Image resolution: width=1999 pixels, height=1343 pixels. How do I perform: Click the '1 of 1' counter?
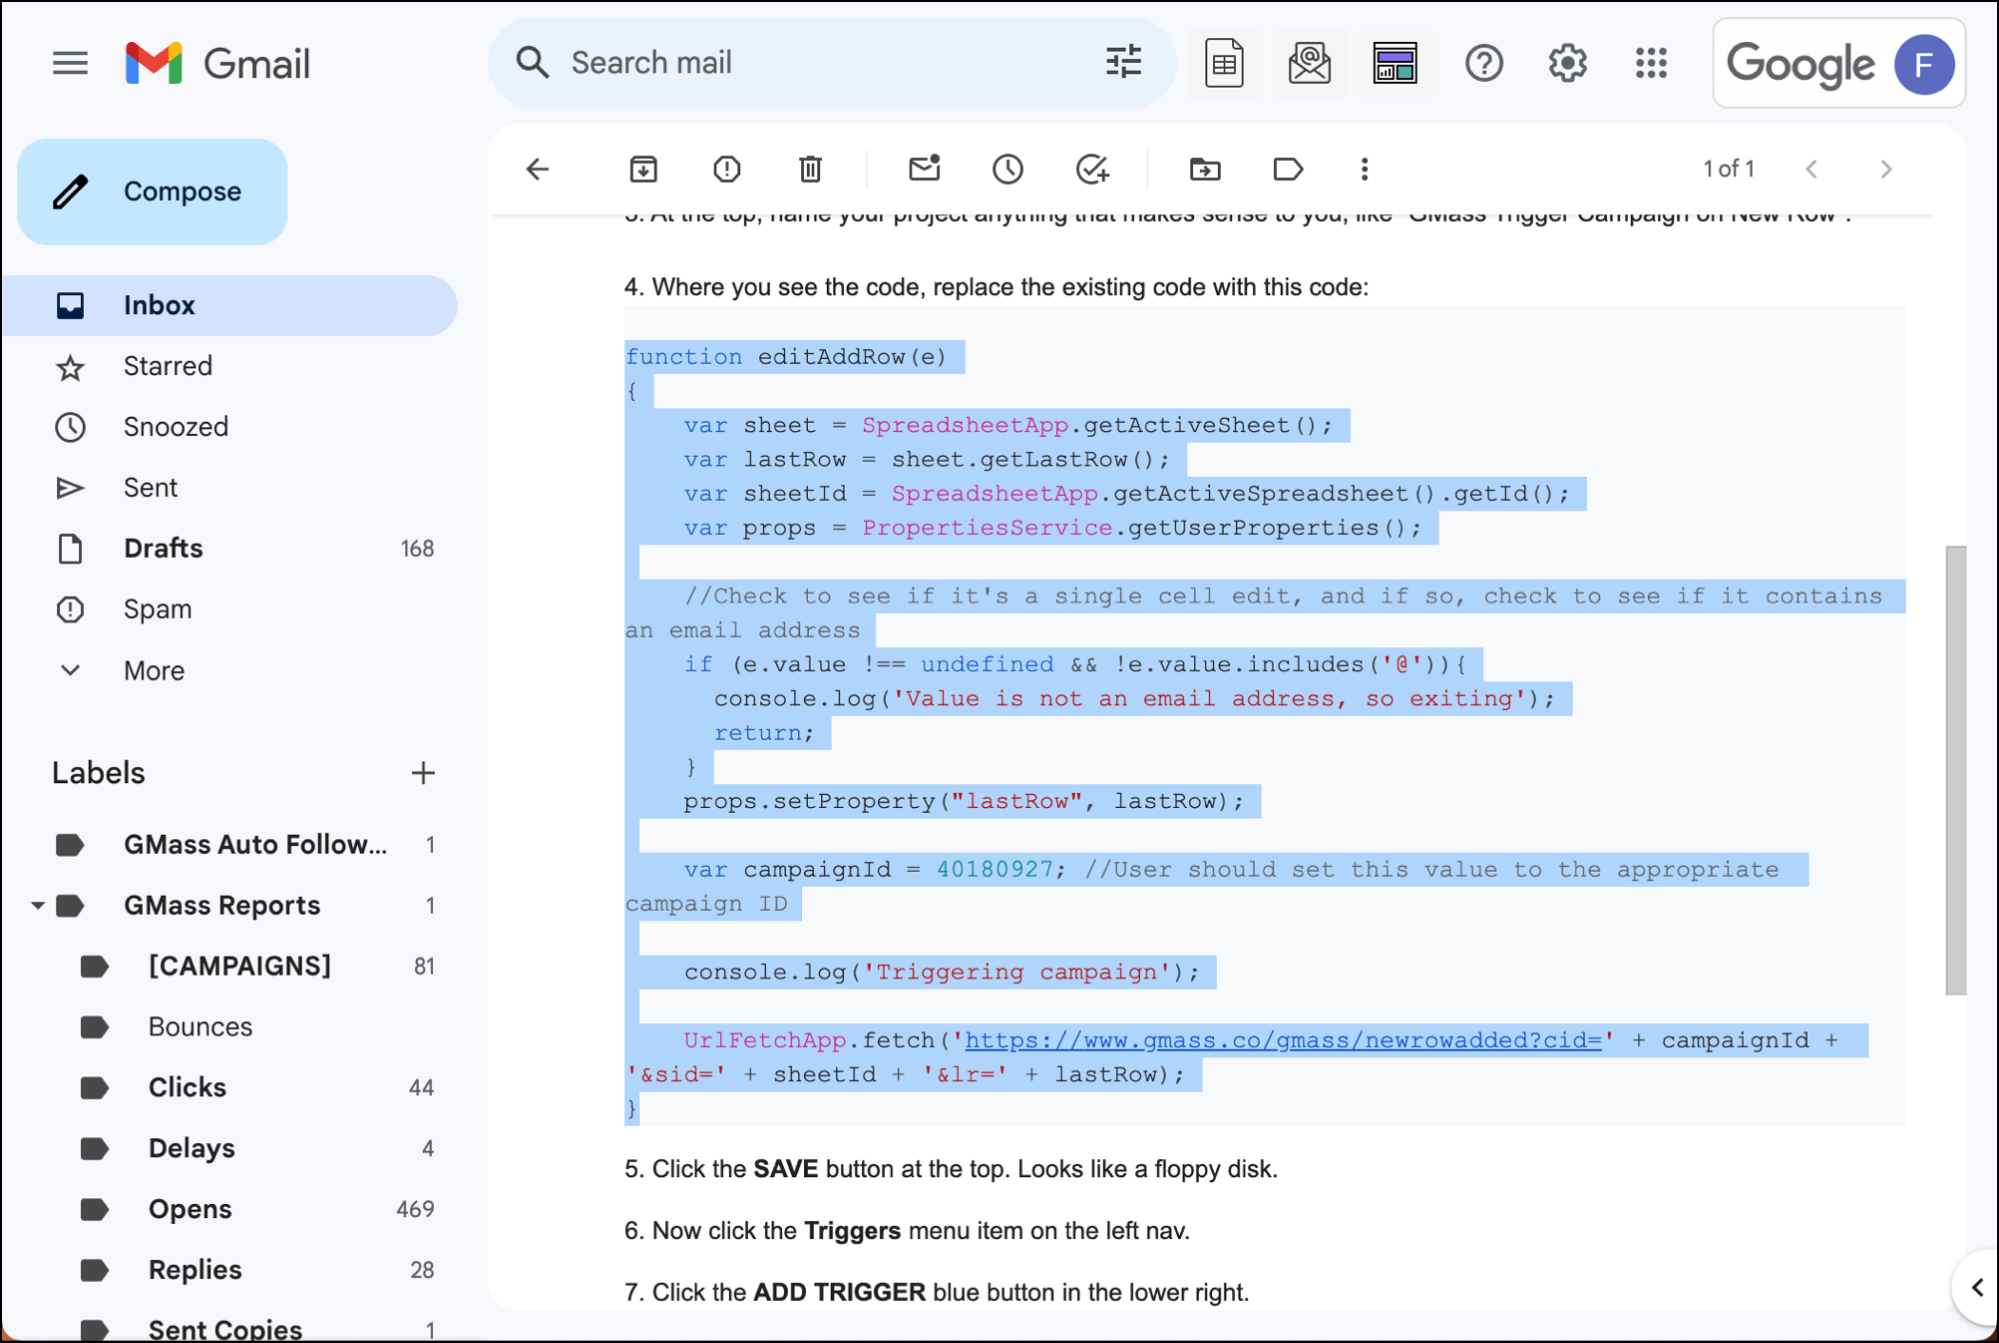point(1728,169)
